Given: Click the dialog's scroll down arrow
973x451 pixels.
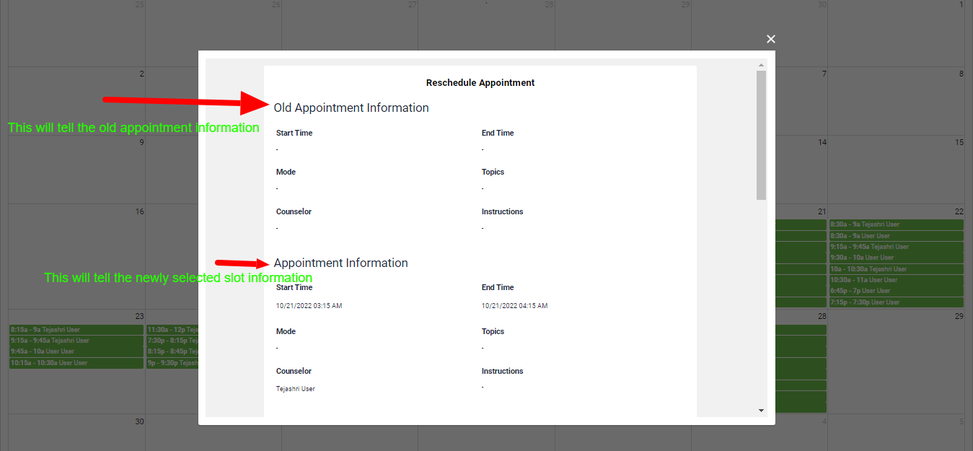Looking at the screenshot, I should 761,410.
